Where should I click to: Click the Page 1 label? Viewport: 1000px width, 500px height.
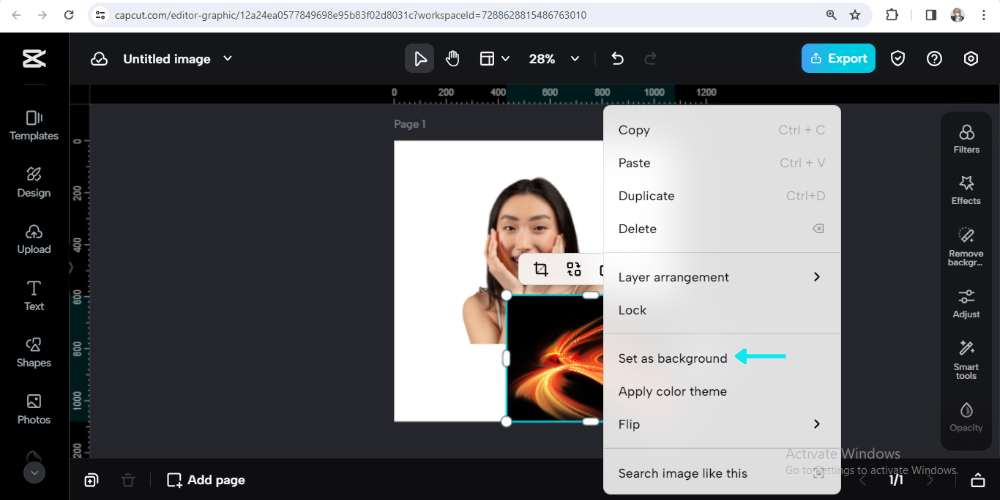pyautogui.click(x=409, y=124)
